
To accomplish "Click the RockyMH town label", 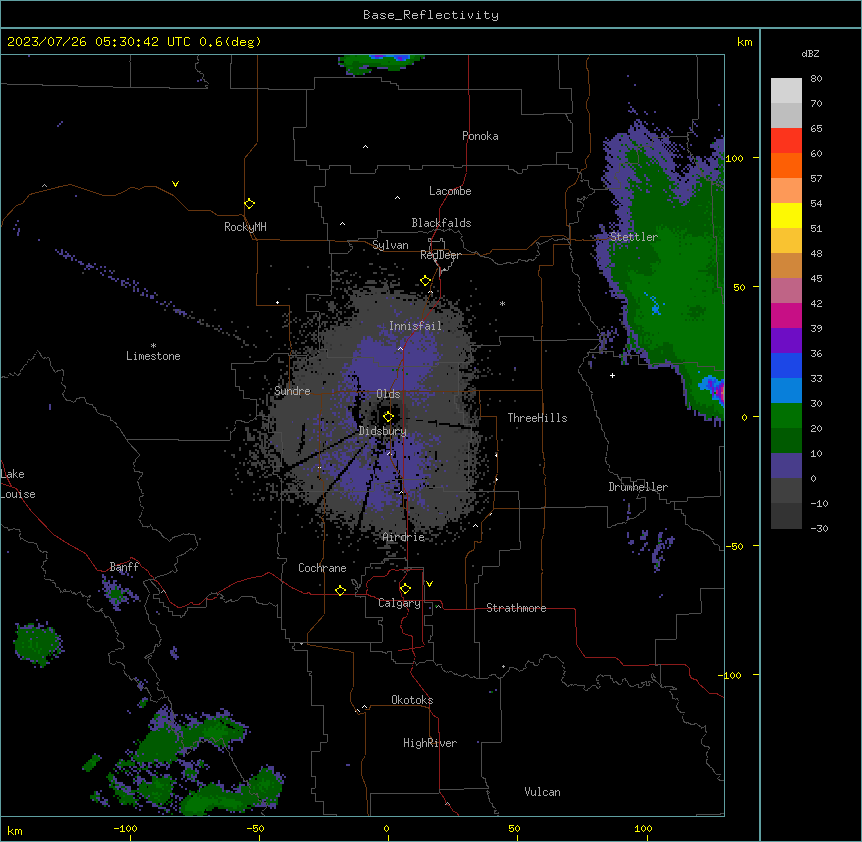I will [245, 227].
